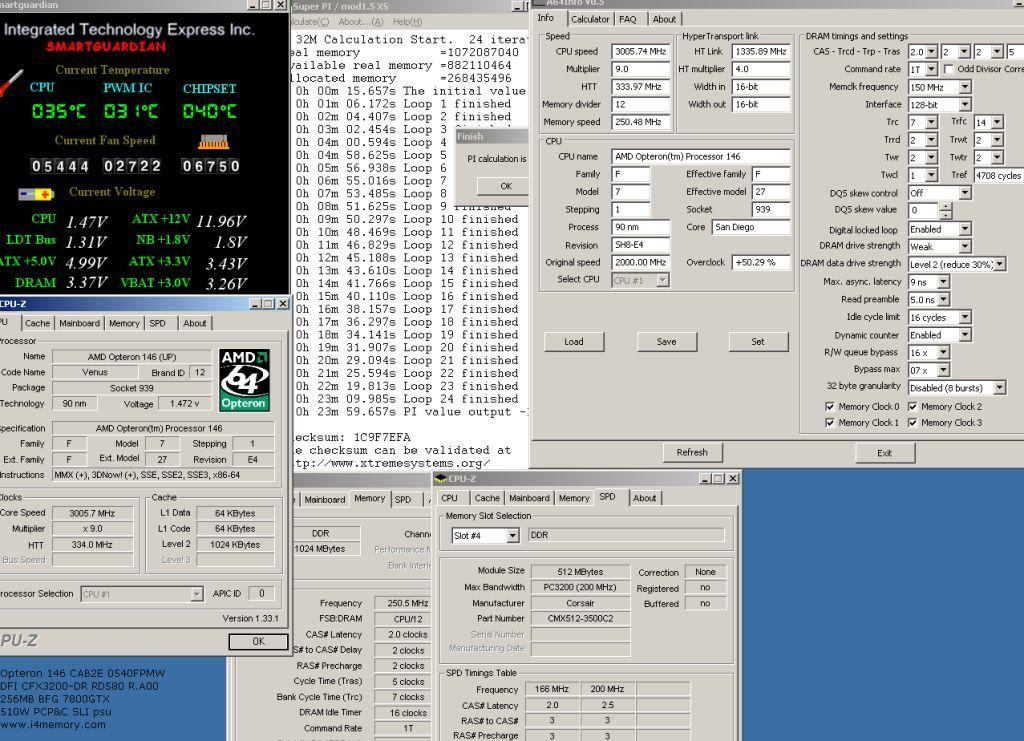Enable the Odd Divisor Correct checkbox
The width and height of the screenshot is (1024, 741).
click(x=948, y=69)
